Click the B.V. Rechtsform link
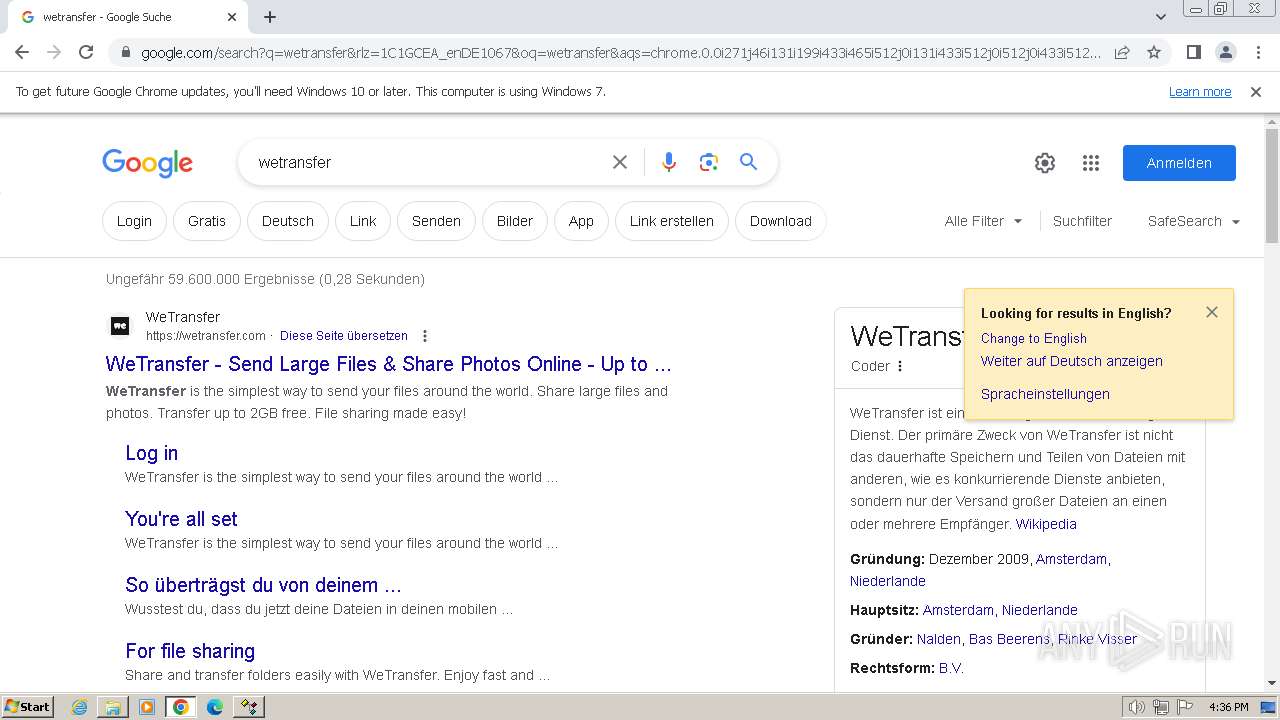This screenshot has height=720, width=1280. 951,668
